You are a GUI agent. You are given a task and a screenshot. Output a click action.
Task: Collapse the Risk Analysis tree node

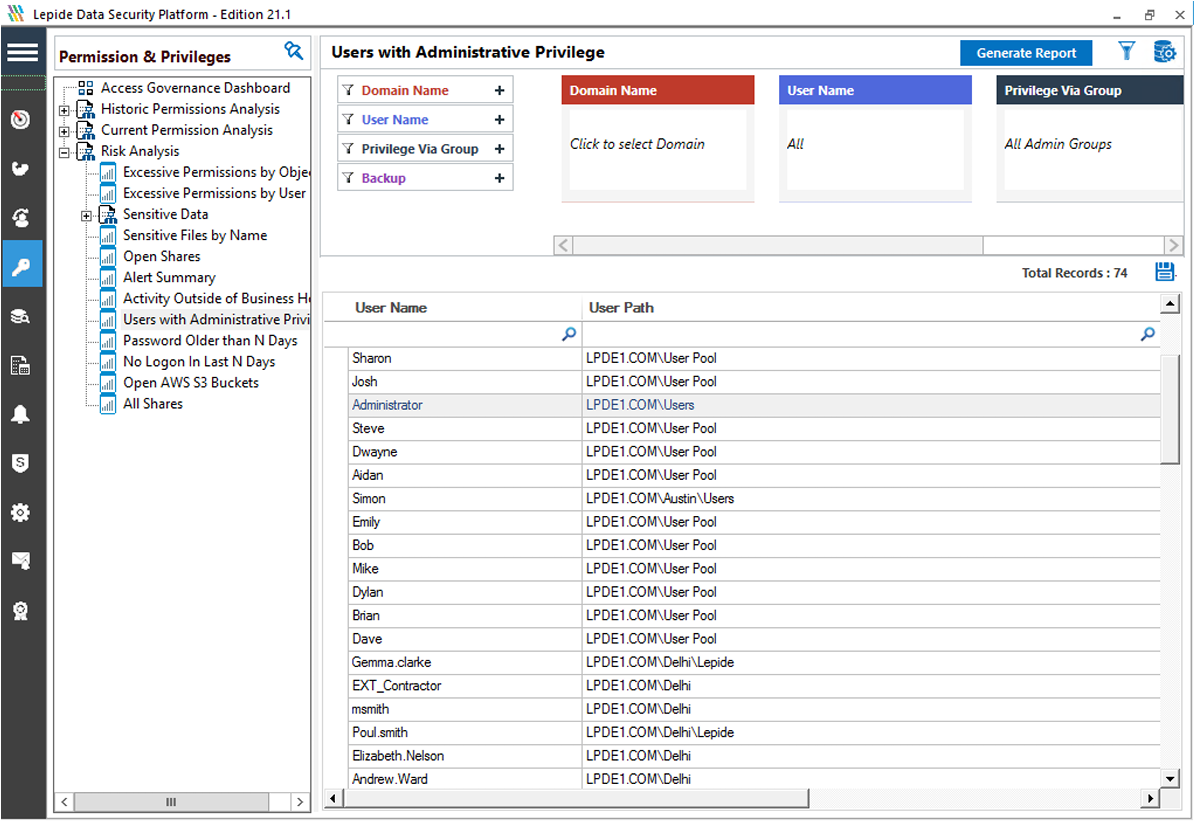tap(64, 152)
